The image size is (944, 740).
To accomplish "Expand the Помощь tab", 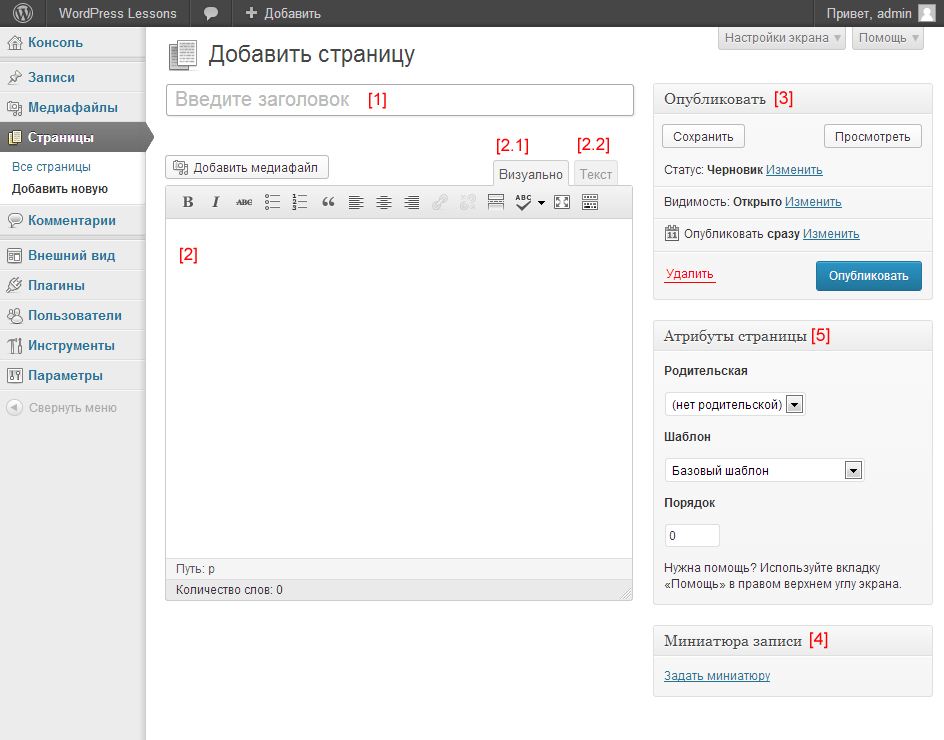I will pyautogui.click(x=888, y=38).
